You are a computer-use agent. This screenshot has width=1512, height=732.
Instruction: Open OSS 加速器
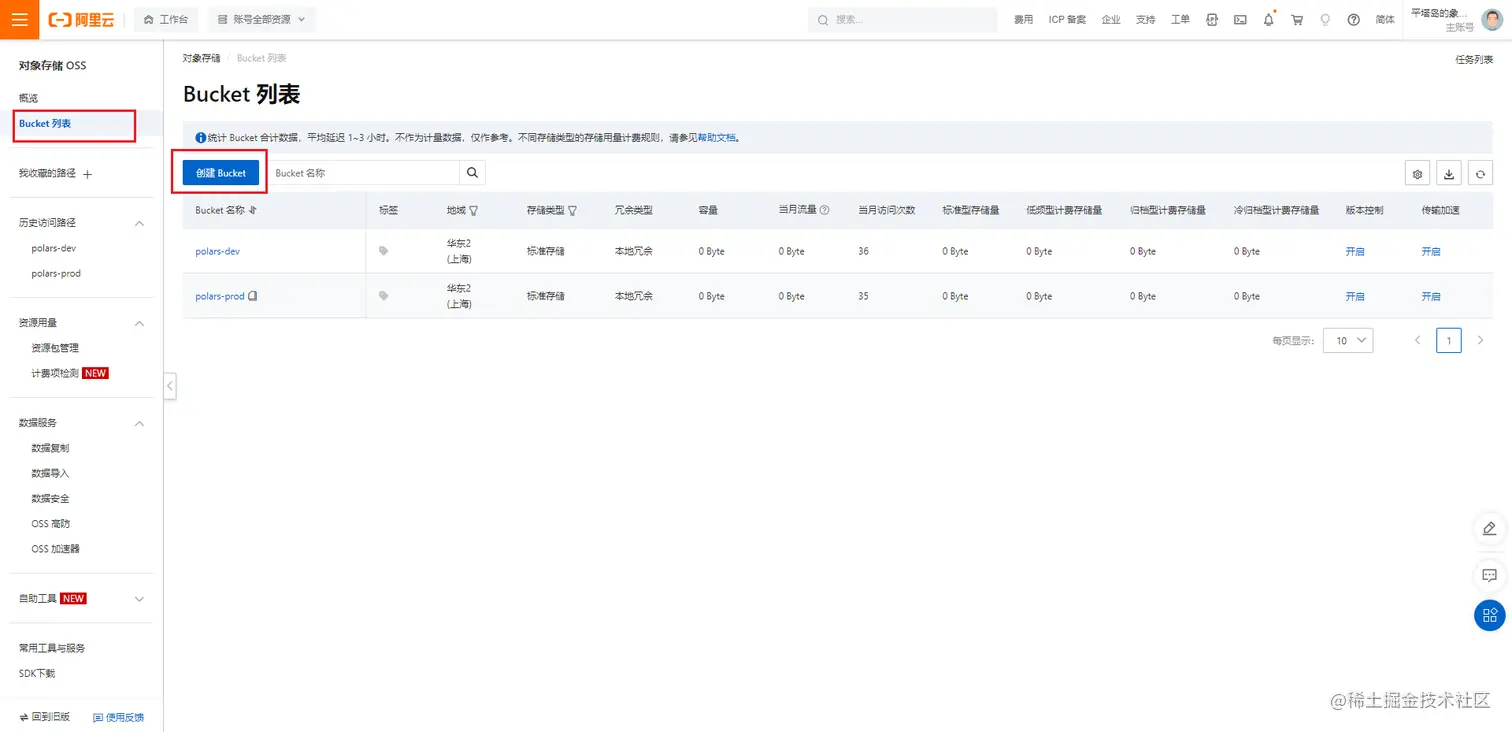click(55, 548)
